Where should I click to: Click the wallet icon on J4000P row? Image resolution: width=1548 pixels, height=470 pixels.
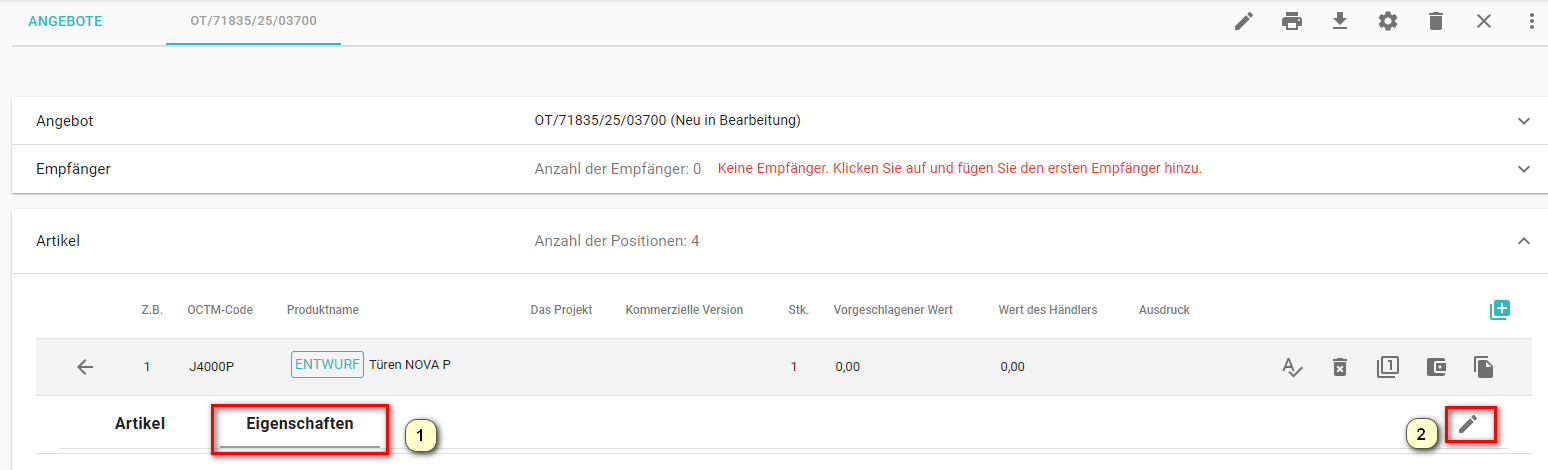click(x=1436, y=367)
